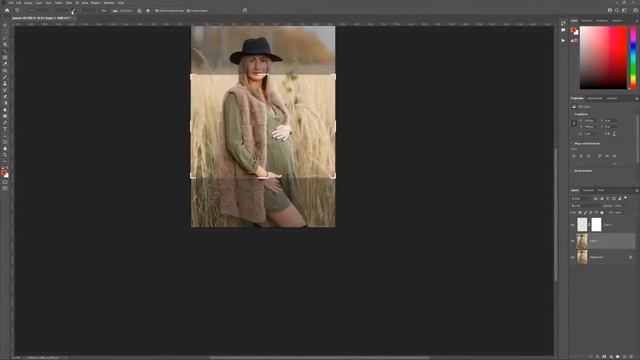Open the Opacity value dropdown
This screenshot has height=360, width=640.
pos(619,206)
